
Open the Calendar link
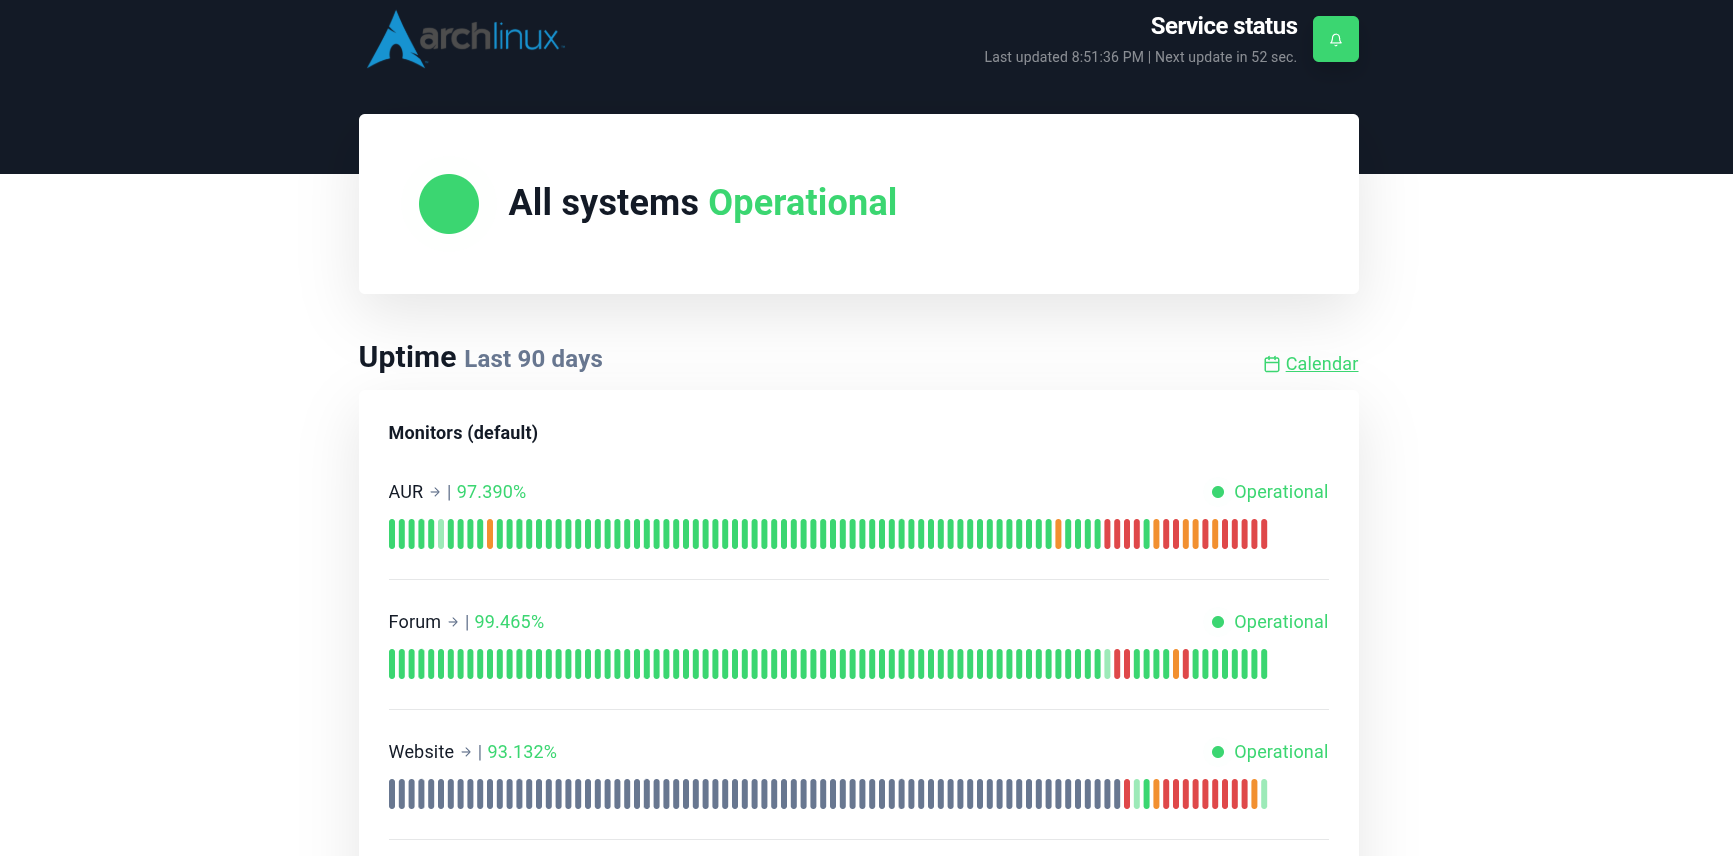click(1321, 364)
